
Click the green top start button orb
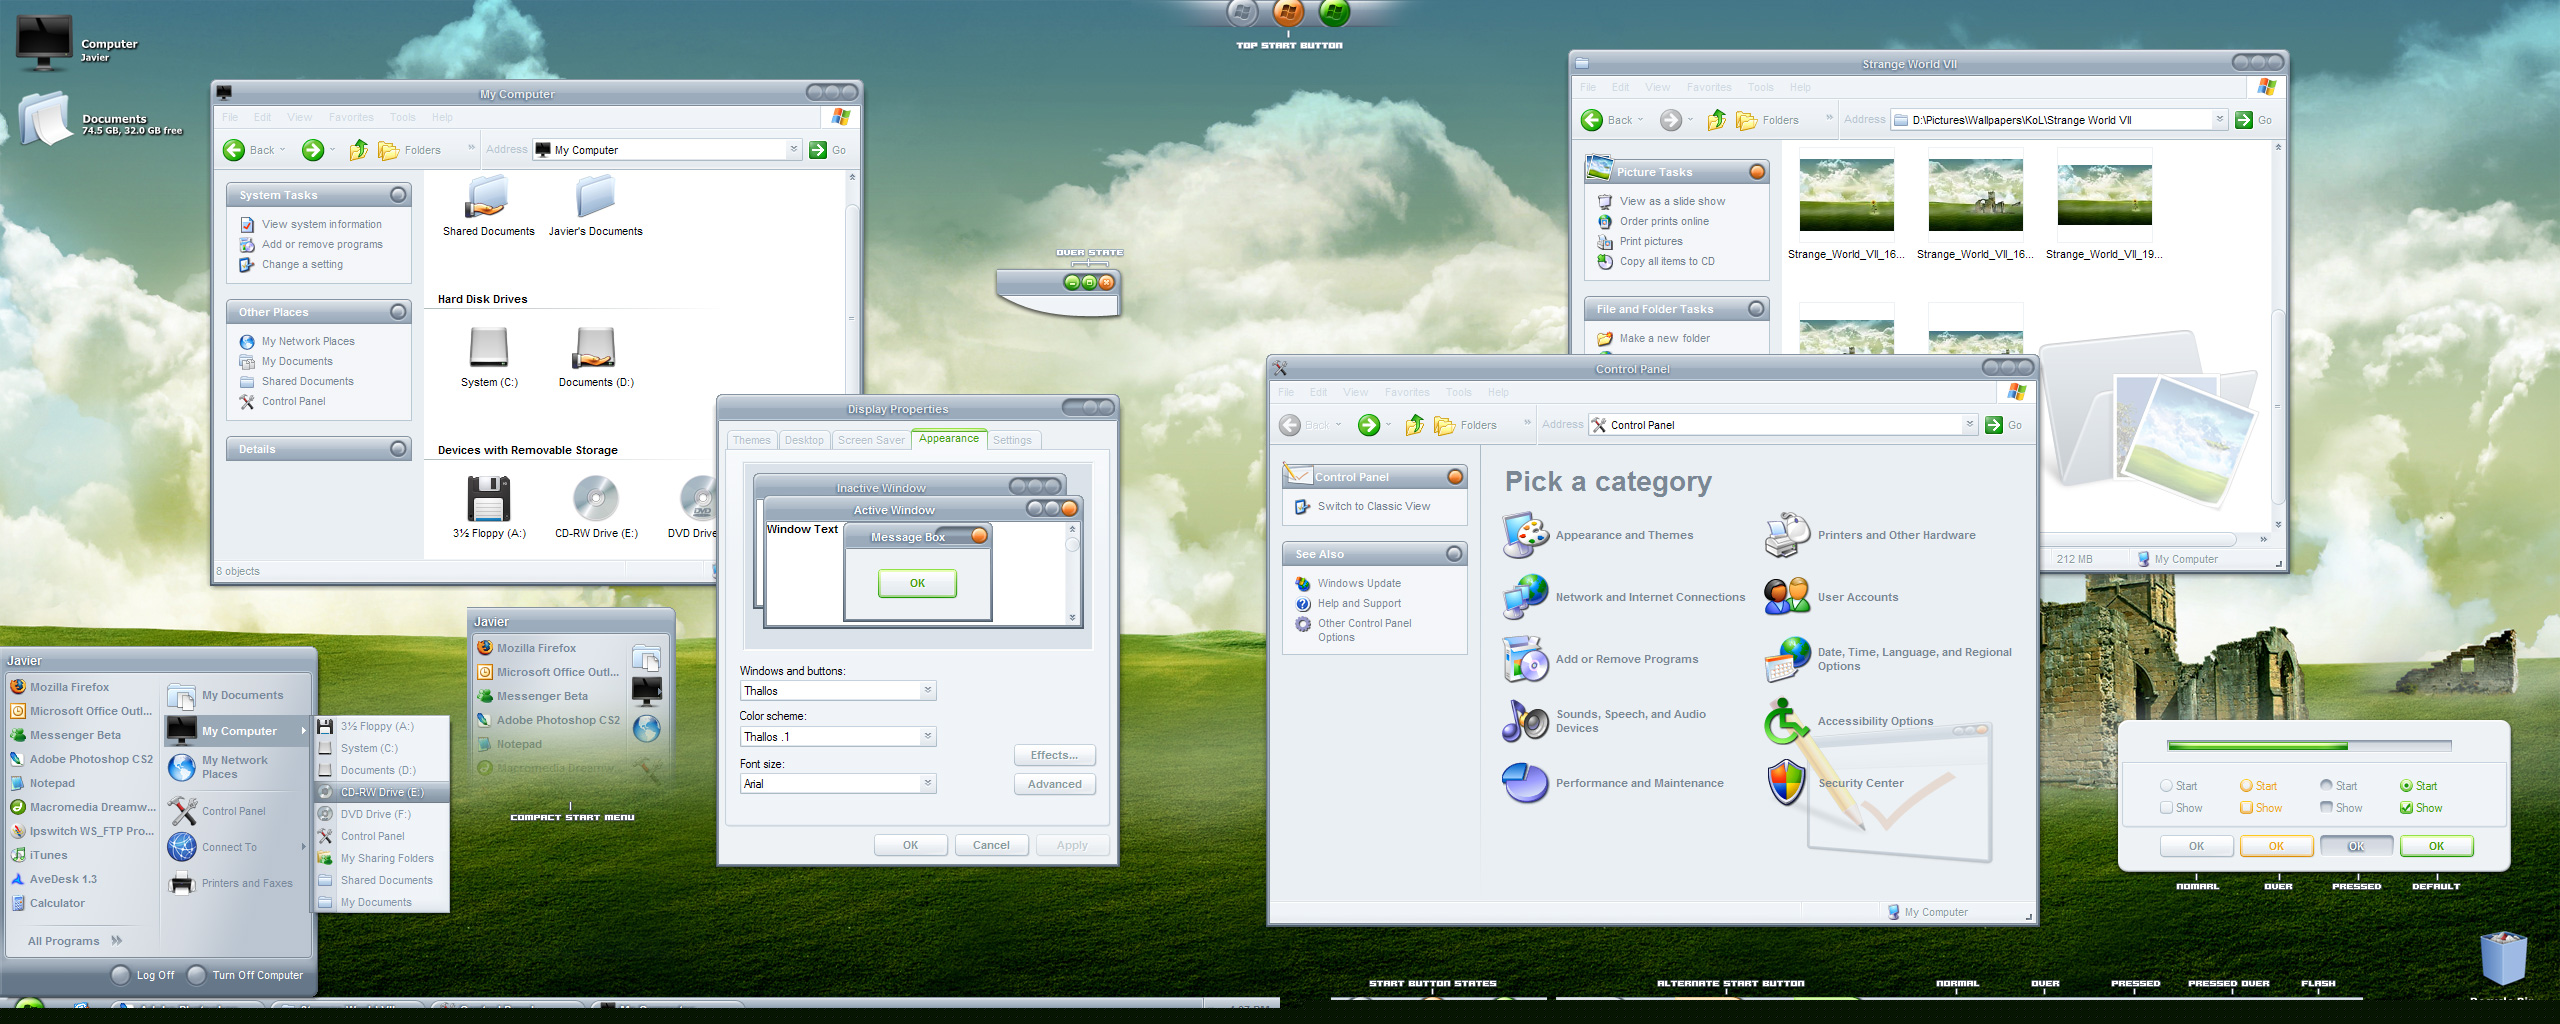pos(1335,12)
